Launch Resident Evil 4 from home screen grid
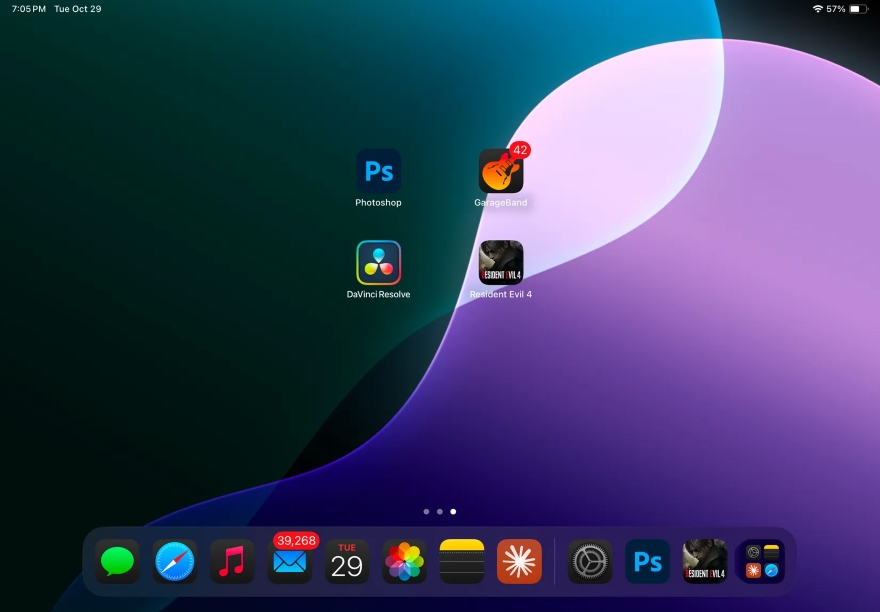 tap(501, 262)
